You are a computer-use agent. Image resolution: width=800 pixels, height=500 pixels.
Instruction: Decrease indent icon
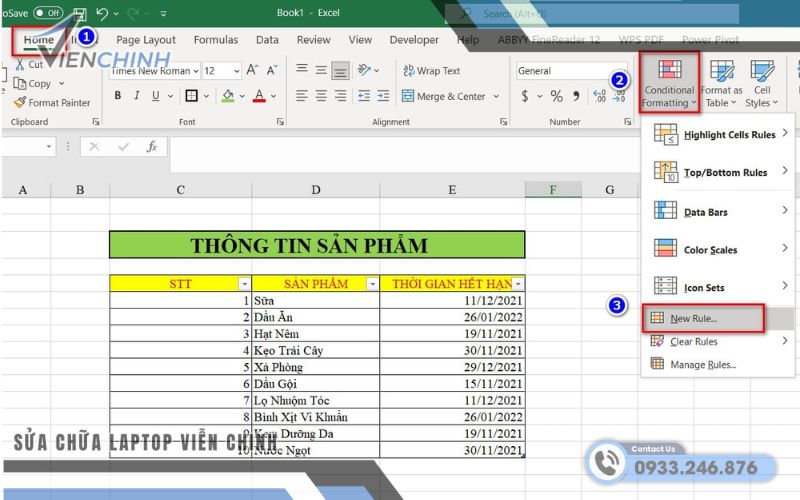(364, 95)
